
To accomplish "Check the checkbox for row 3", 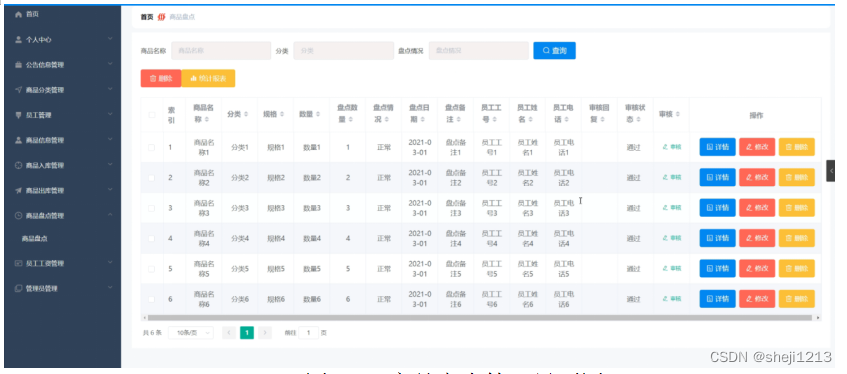I will 152,208.
